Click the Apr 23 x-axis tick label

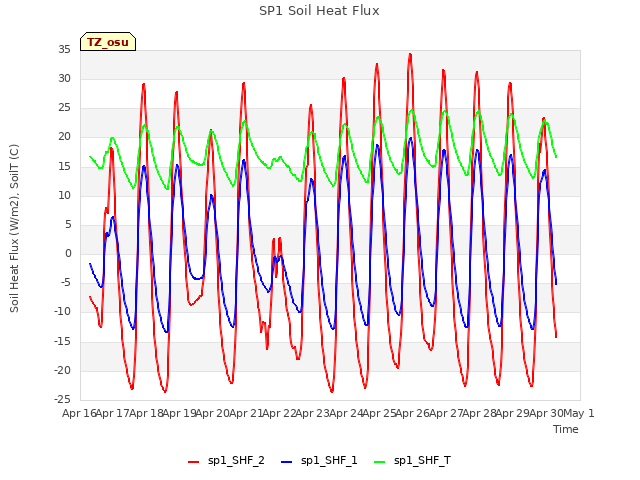pyautogui.click(x=313, y=413)
